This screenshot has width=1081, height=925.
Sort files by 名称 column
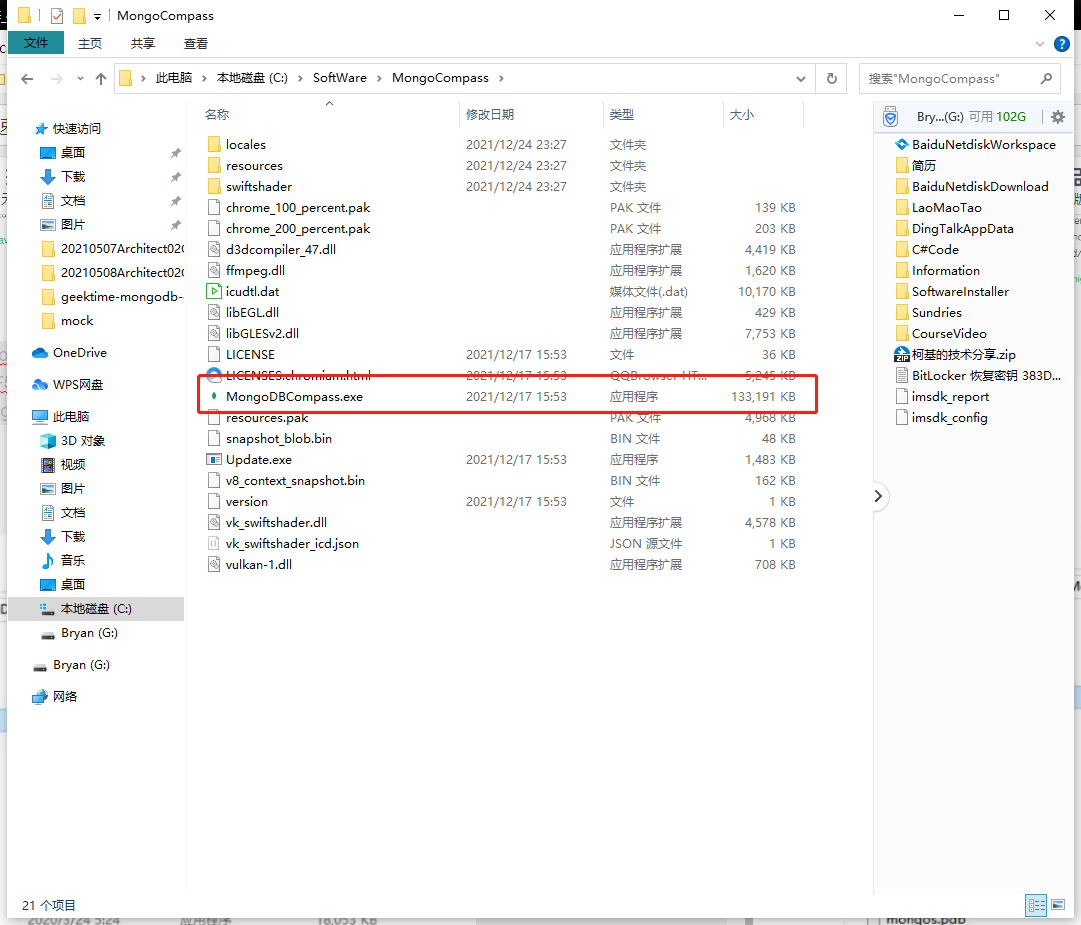coord(217,114)
